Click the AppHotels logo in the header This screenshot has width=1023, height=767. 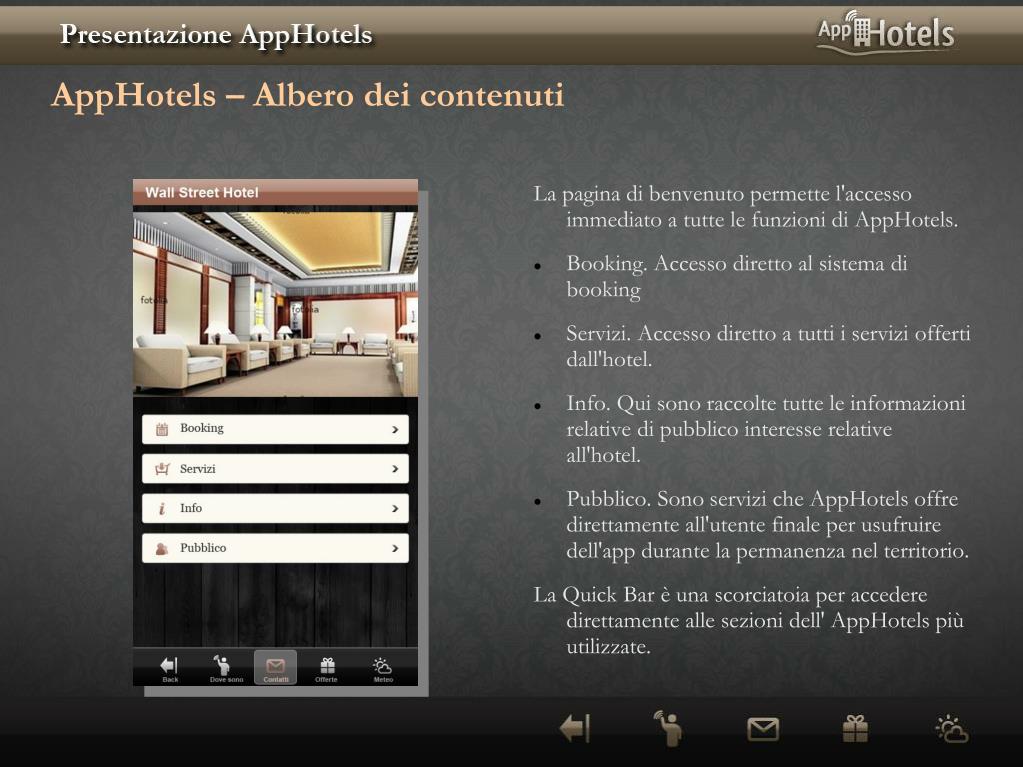(886, 32)
